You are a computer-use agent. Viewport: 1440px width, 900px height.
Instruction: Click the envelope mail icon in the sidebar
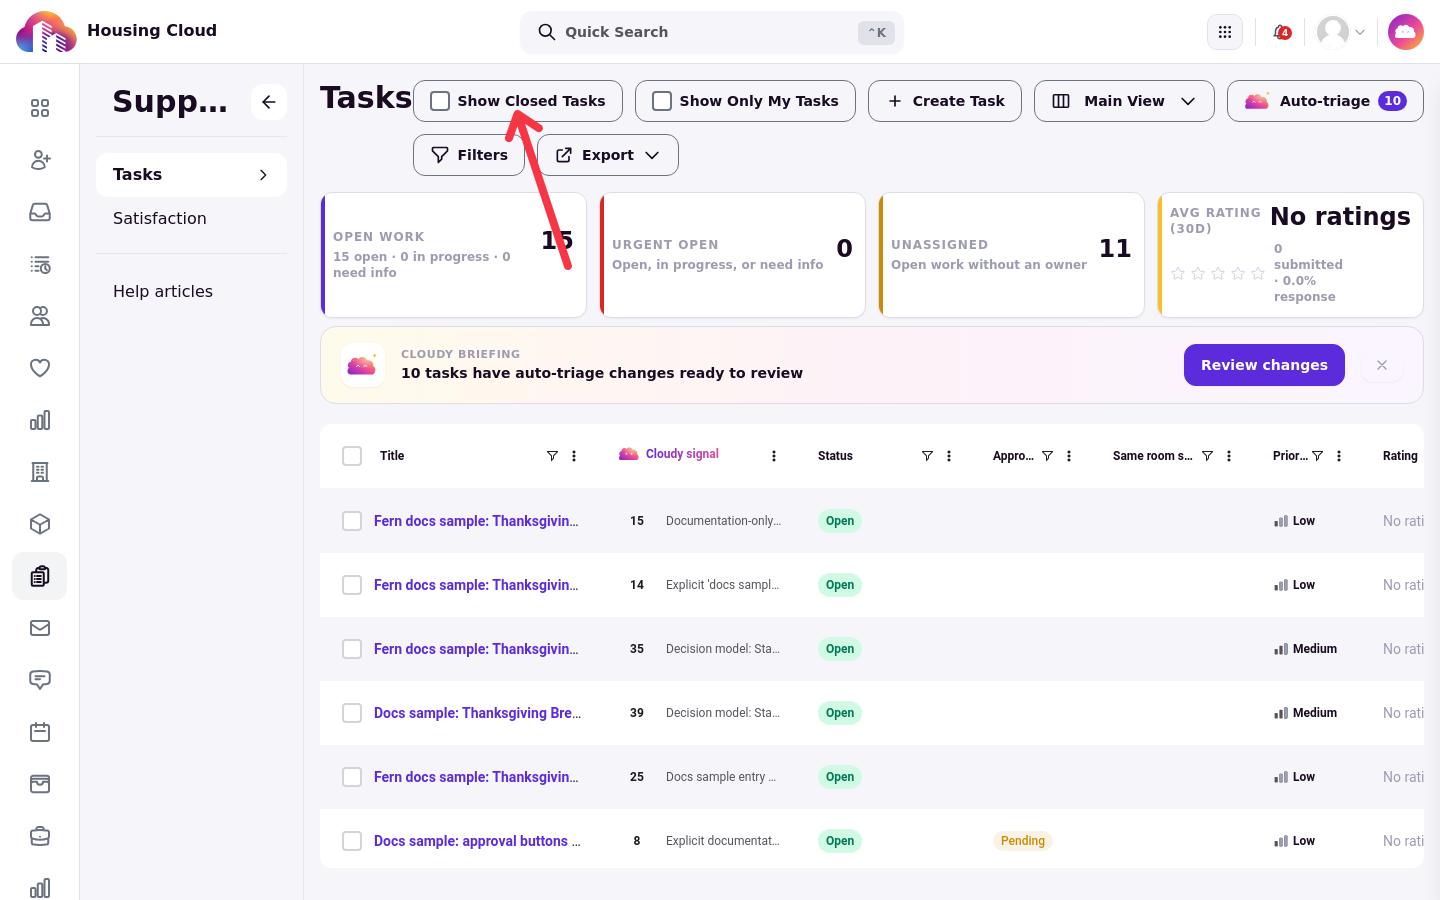[x=40, y=628]
